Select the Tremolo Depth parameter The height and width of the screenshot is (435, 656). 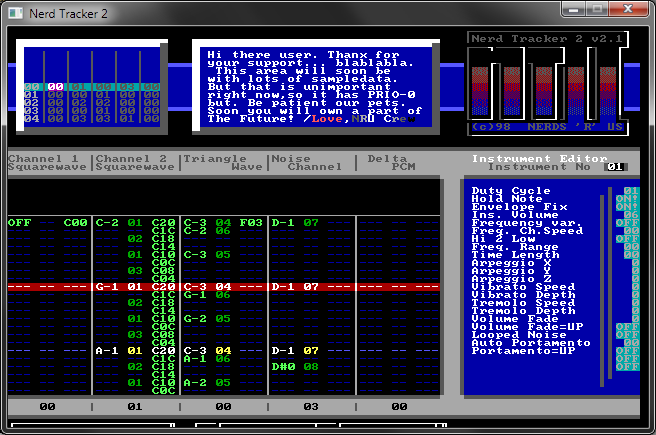523,311
